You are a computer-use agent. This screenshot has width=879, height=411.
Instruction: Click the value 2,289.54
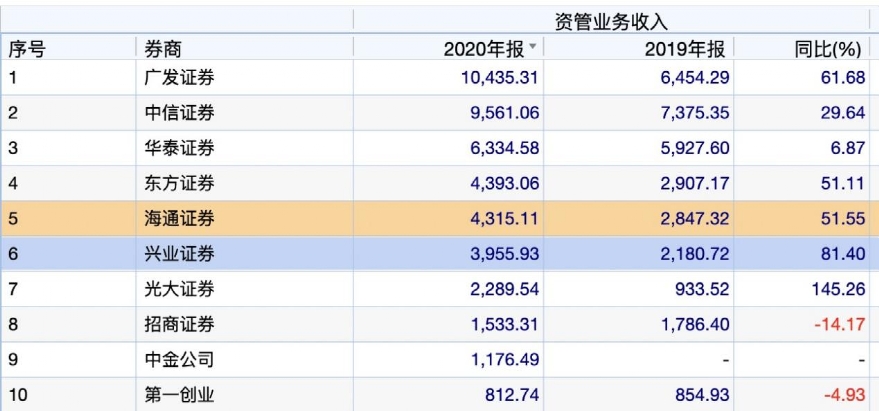coord(505,289)
